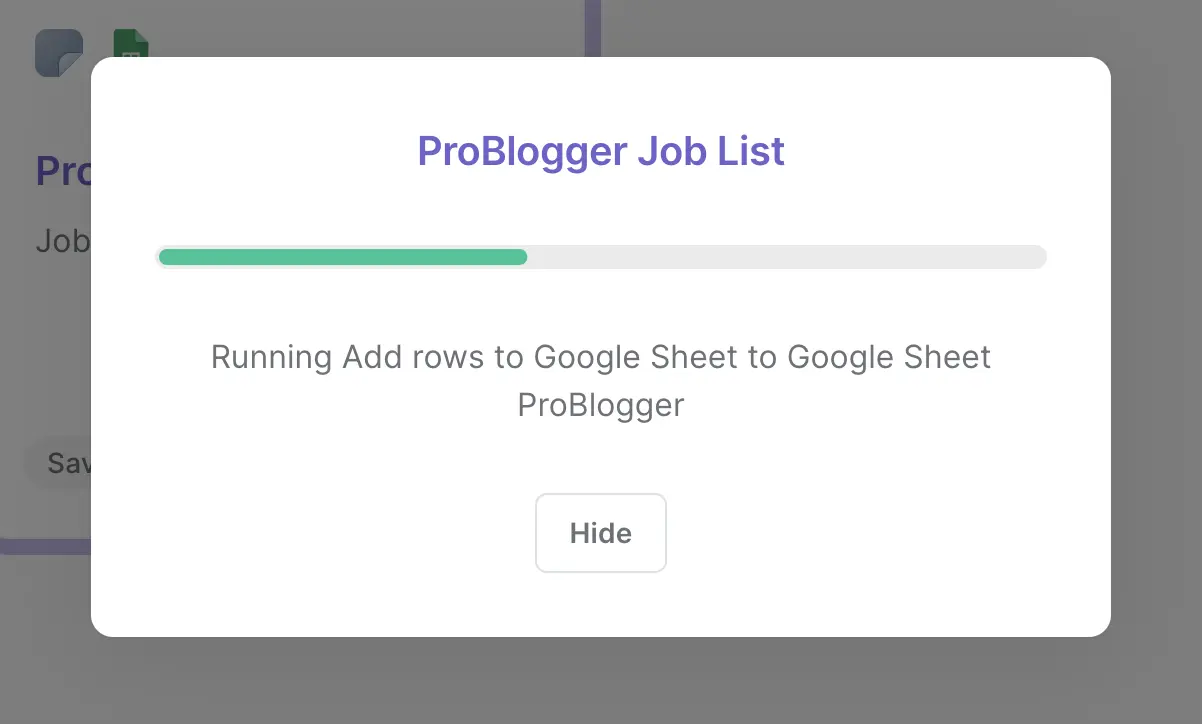
Task: Hide the running job dialog
Action: 600,532
